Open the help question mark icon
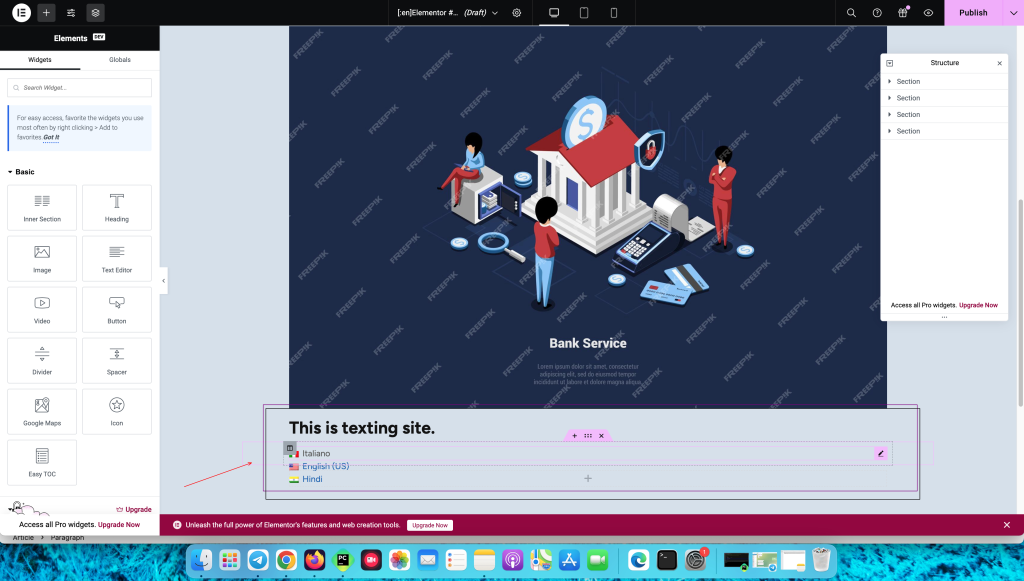Viewport: 1024px width, 581px height. (877, 12)
